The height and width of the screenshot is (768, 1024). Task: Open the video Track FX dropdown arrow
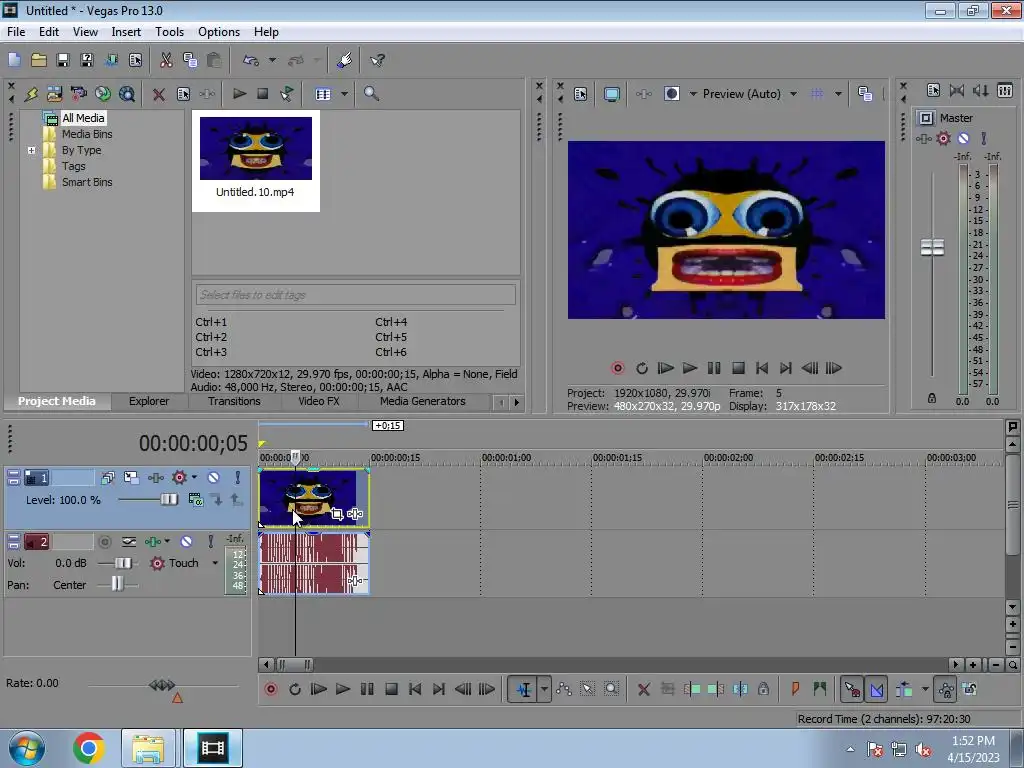(194, 477)
